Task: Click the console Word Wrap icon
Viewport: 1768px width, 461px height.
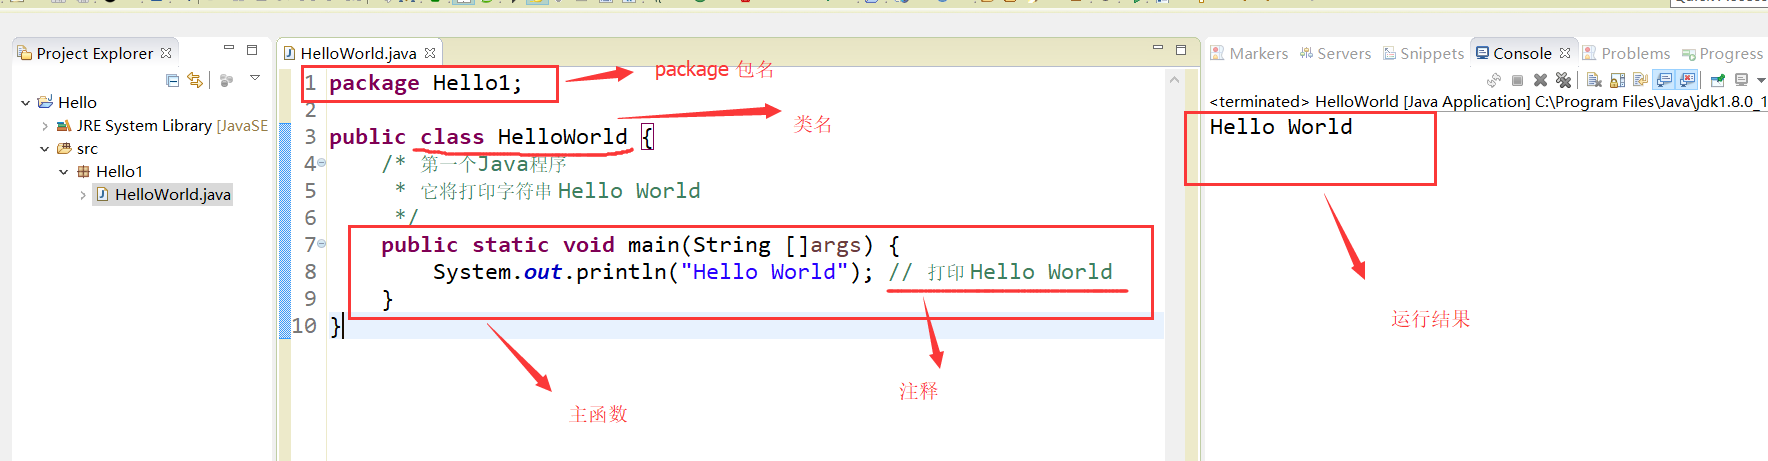Action: click(x=1640, y=80)
